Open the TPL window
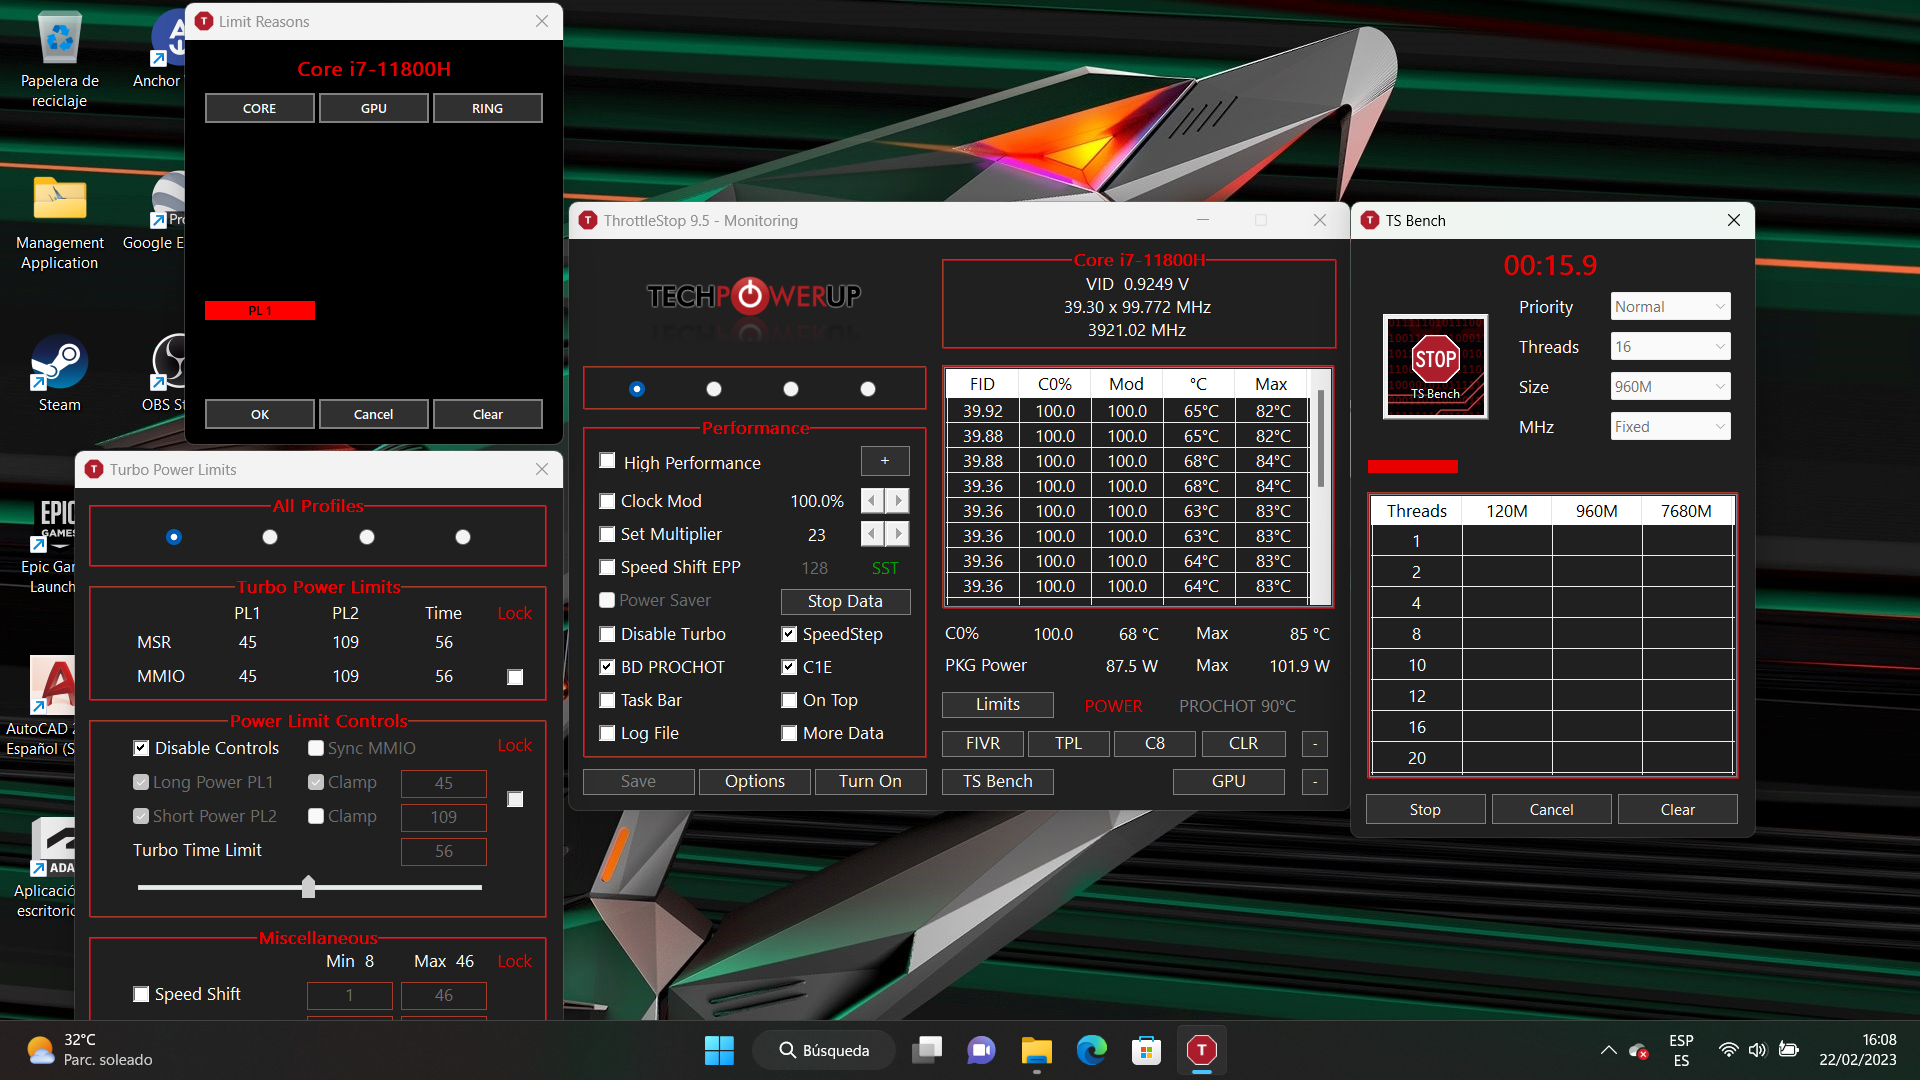The image size is (1920, 1080). point(1068,744)
